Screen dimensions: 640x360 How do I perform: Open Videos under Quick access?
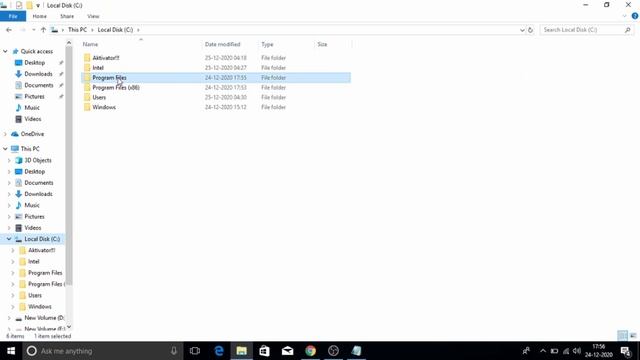pyautogui.click(x=33, y=119)
